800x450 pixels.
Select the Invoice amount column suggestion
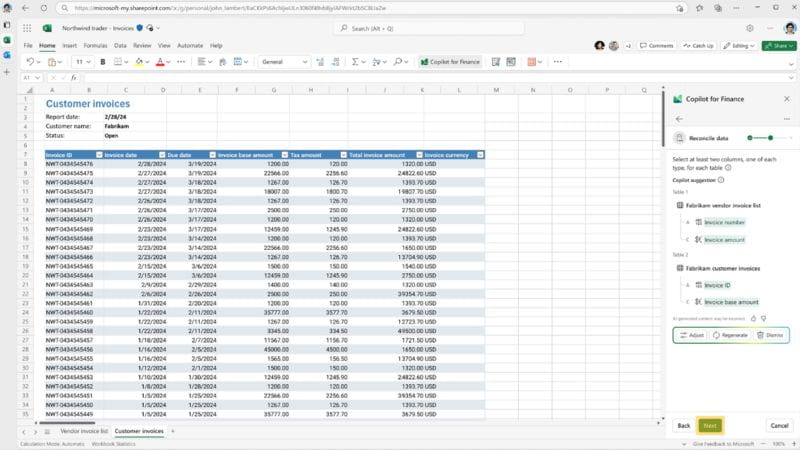724,240
